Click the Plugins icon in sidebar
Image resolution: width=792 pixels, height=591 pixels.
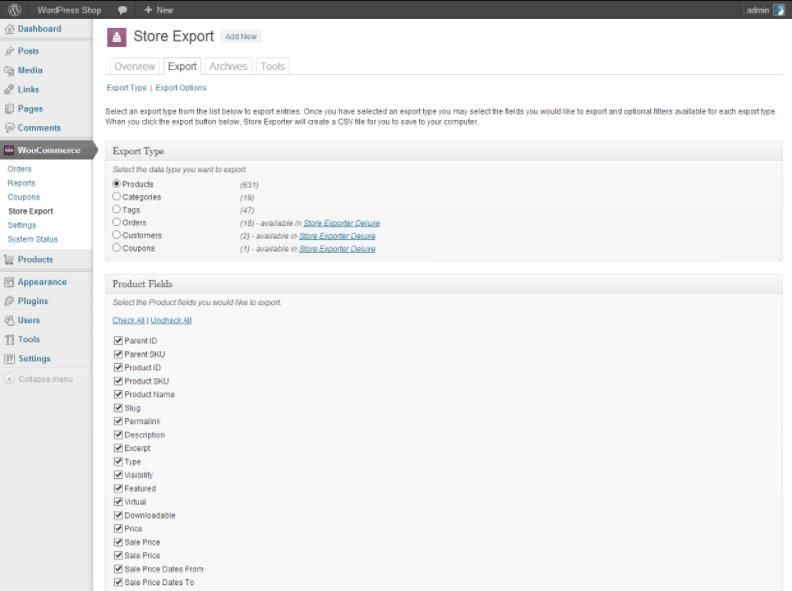click(9, 301)
